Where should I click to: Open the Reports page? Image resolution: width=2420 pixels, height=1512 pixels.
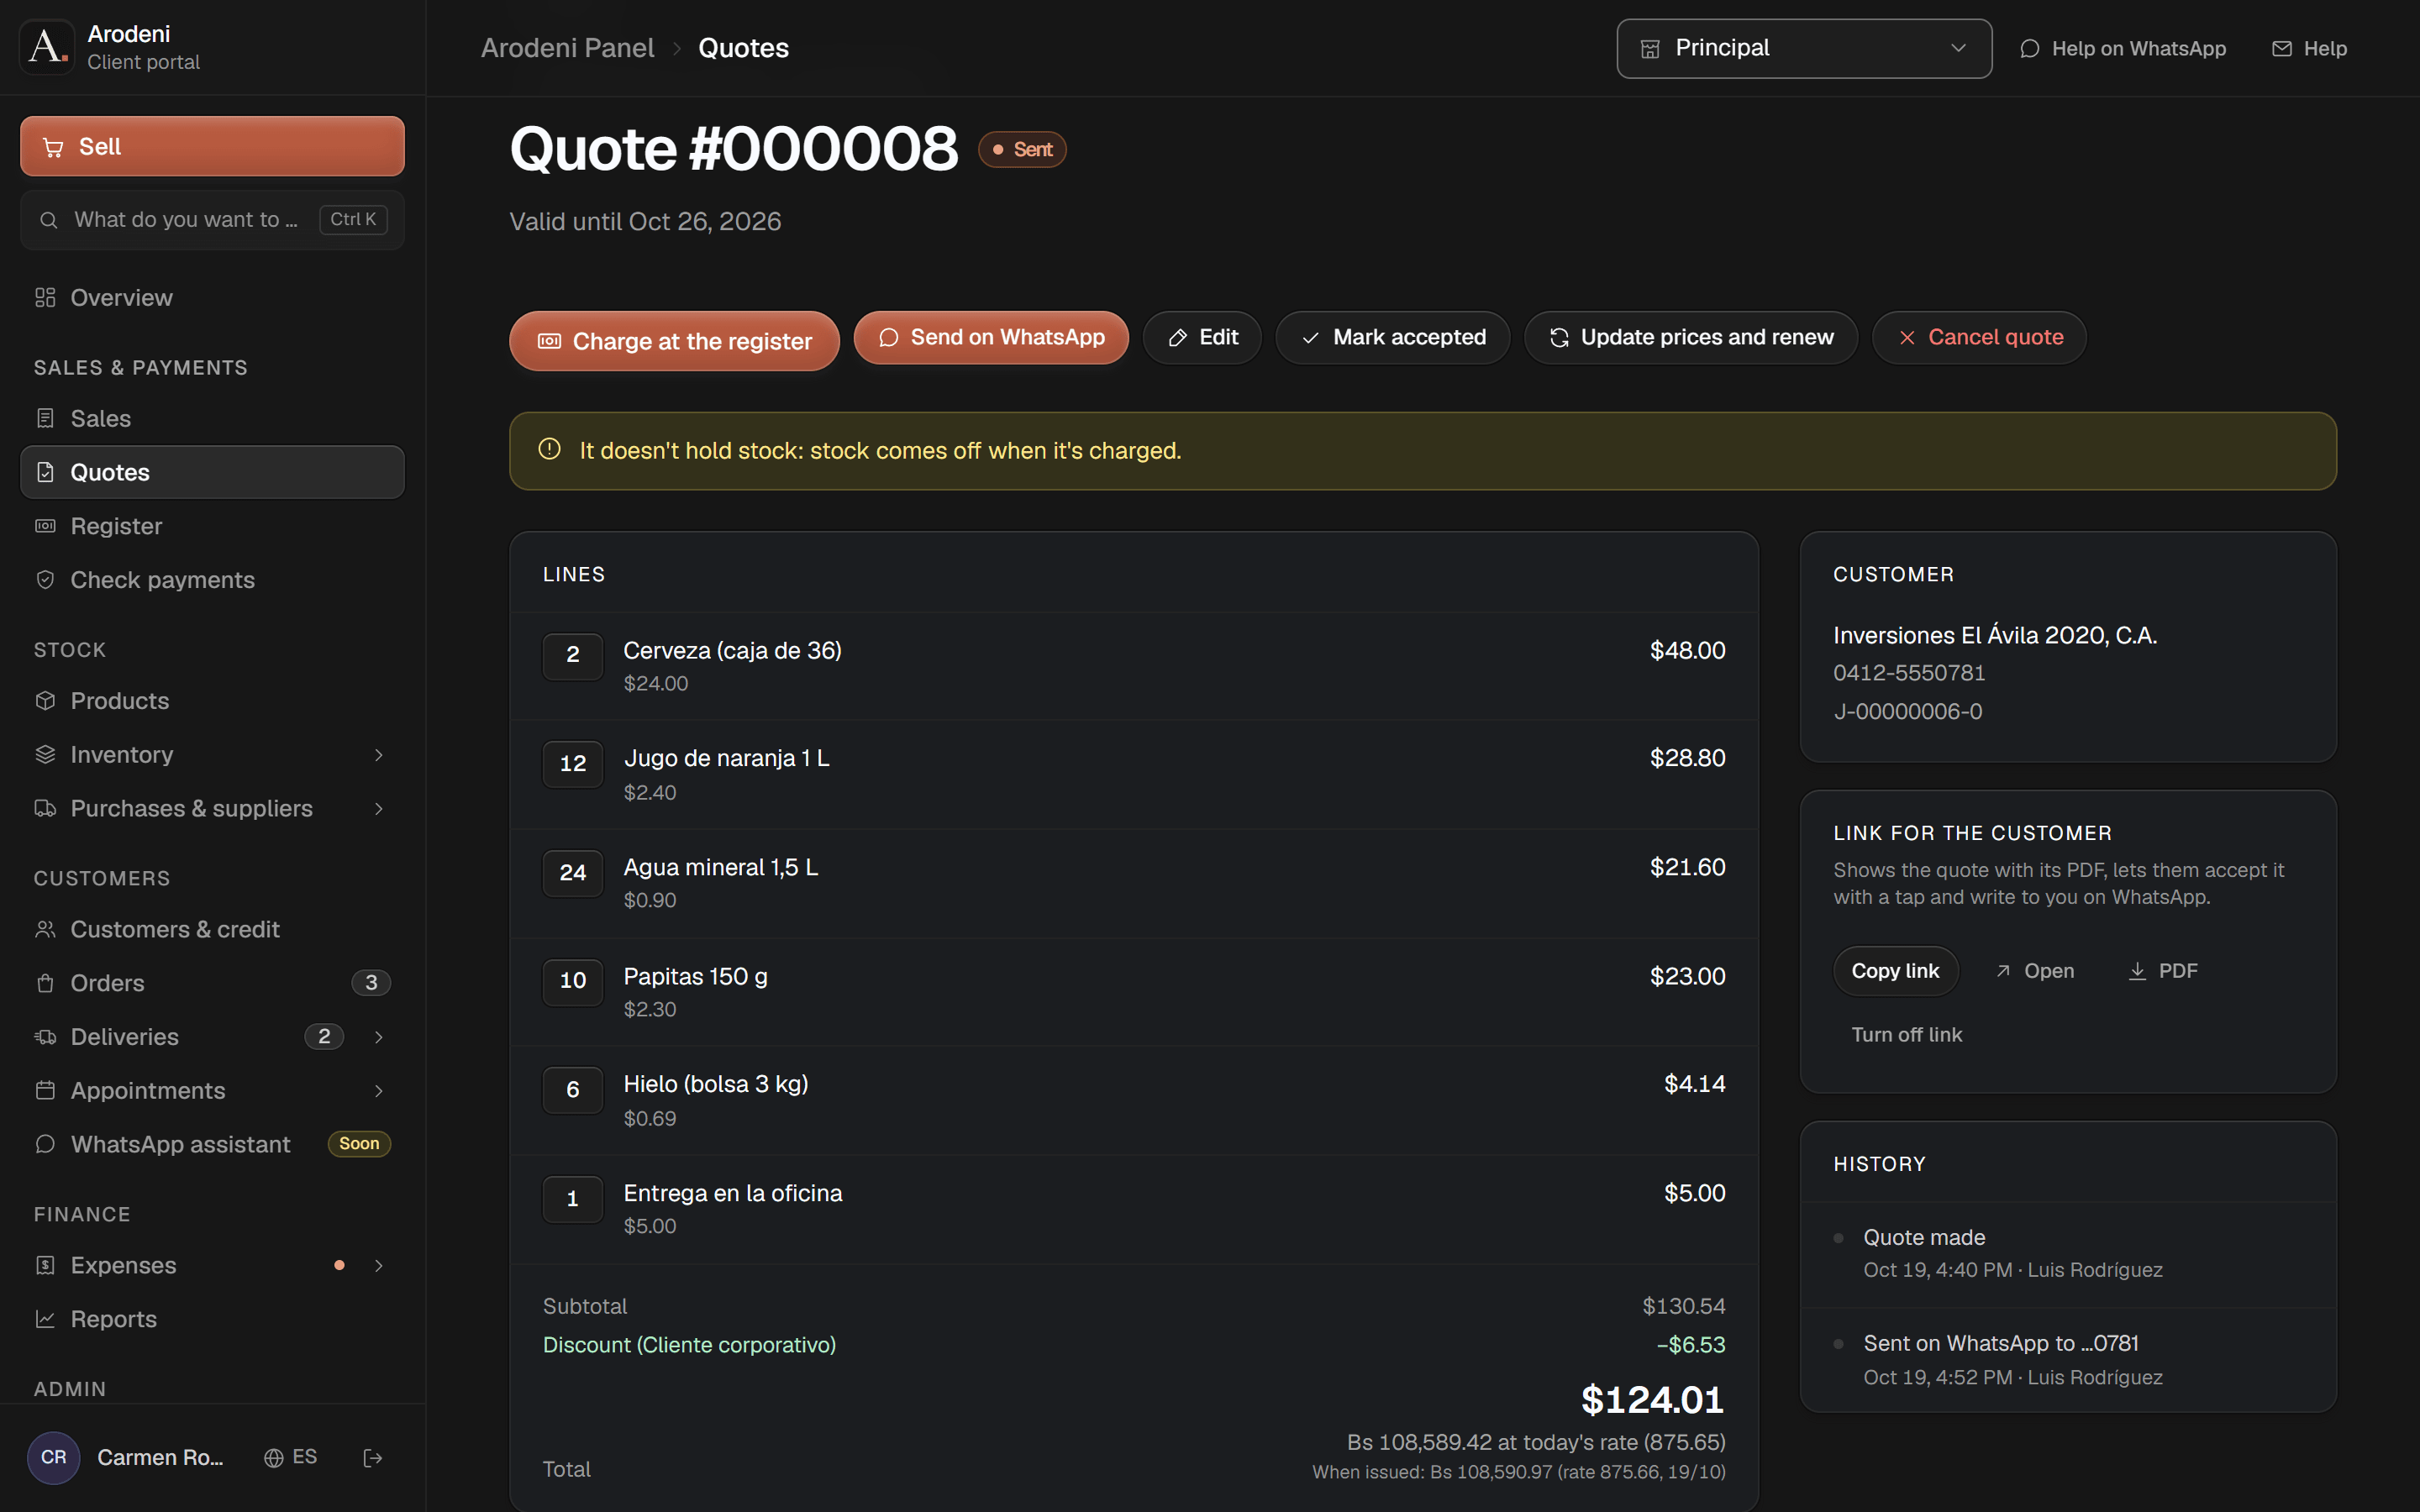pos(212,1319)
